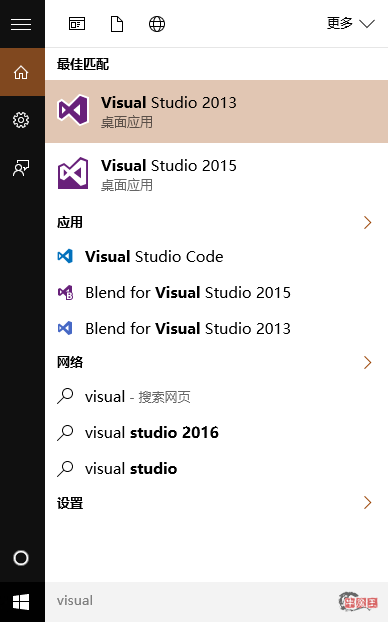Expand the 应用 section arrow
This screenshot has height=622, width=388.
pyautogui.click(x=367, y=223)
